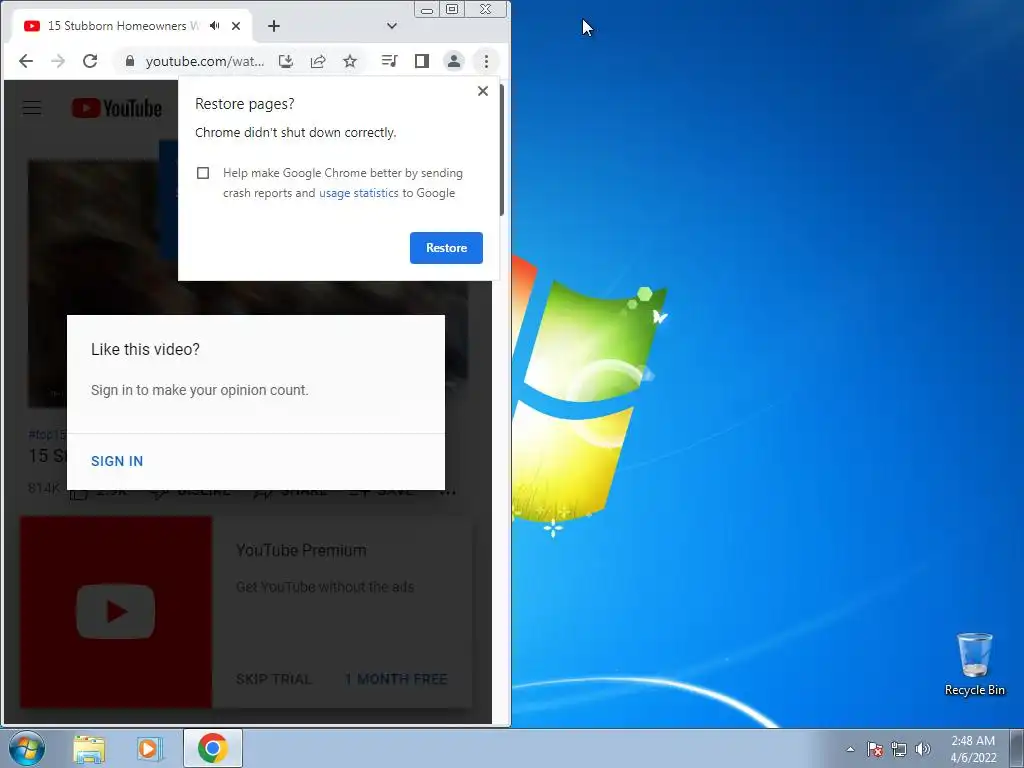Minimize the Chrome window

(427, 10)
